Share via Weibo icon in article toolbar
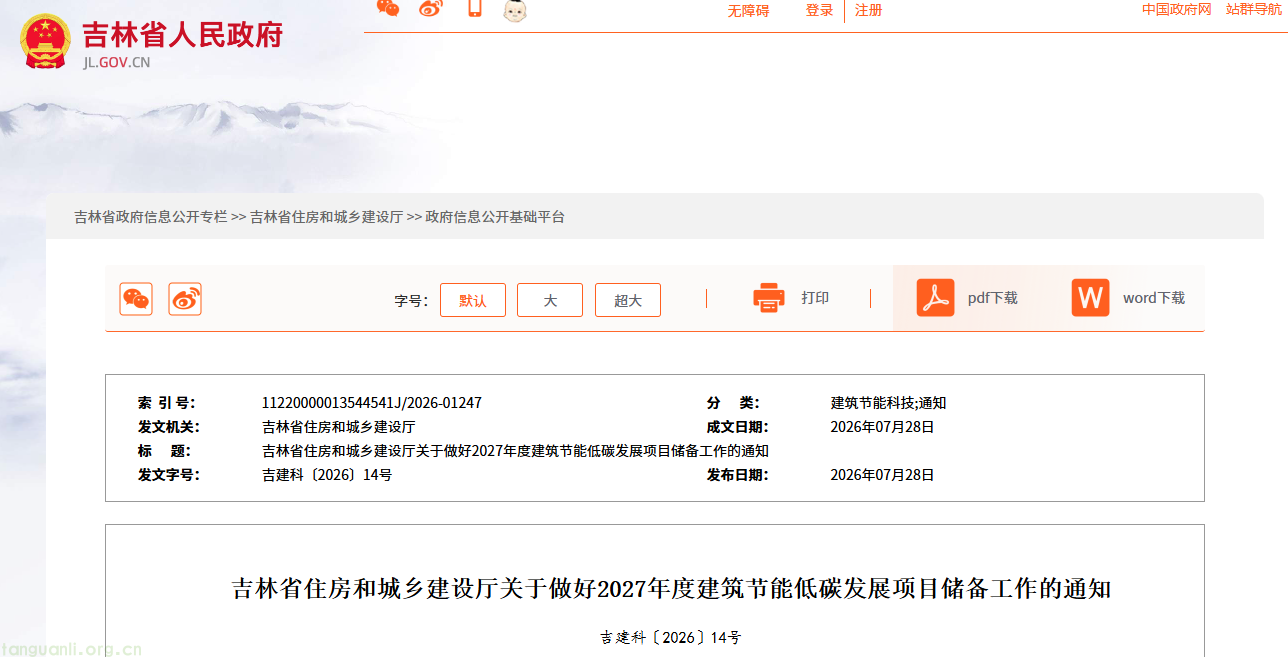Screen dimensions: 1288x657 click(x=185, y=299)
